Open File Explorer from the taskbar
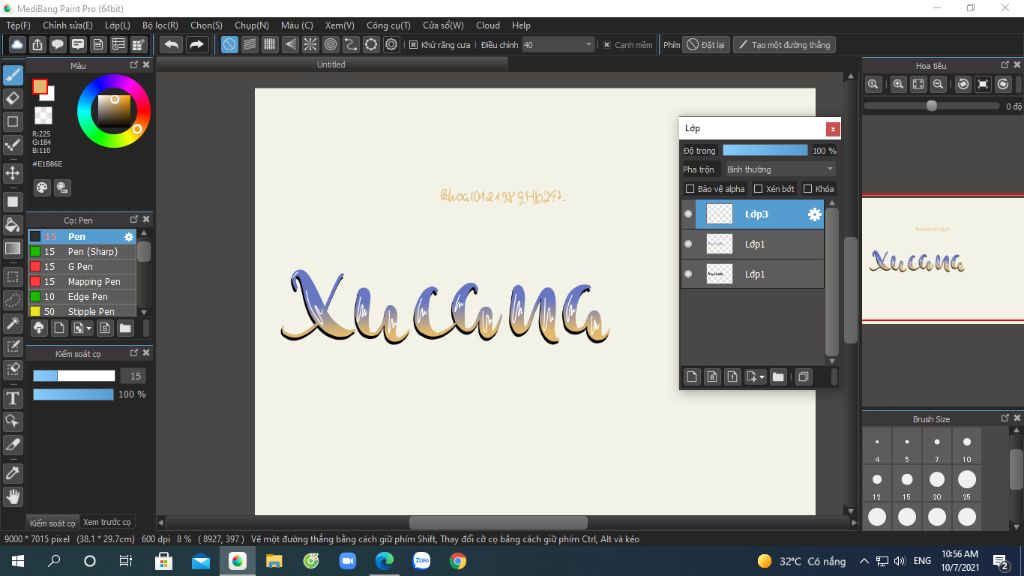This screenshot has height=576, width=1024. pyautogui.click(x=274, y=561)
